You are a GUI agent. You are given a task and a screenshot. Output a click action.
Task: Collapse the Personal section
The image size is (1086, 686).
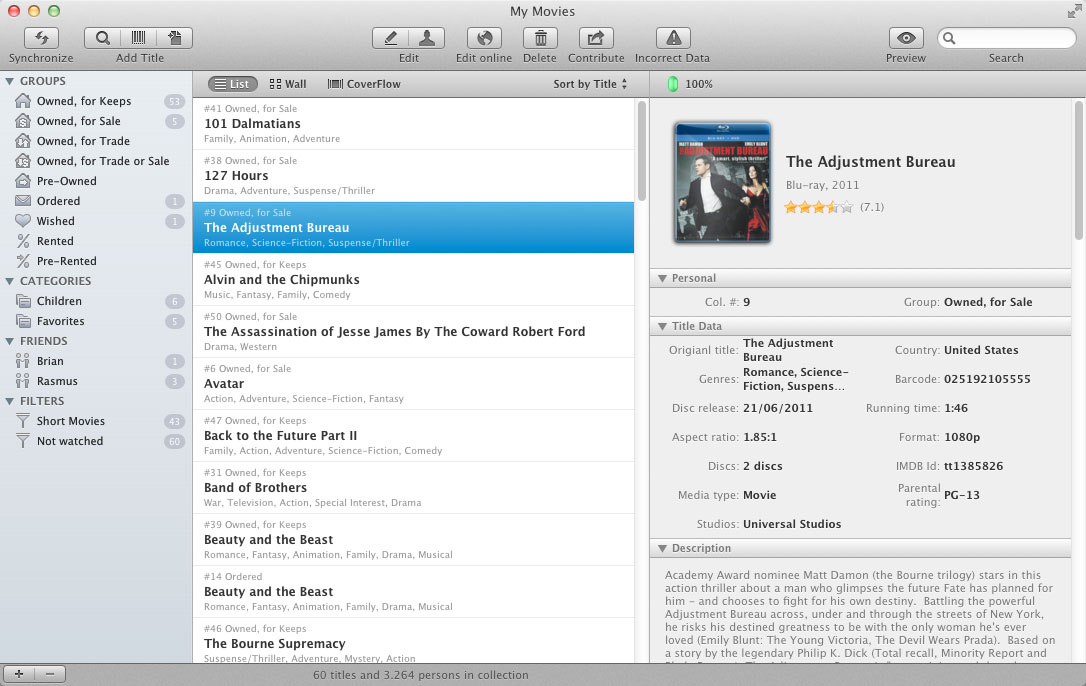(662, 278)
